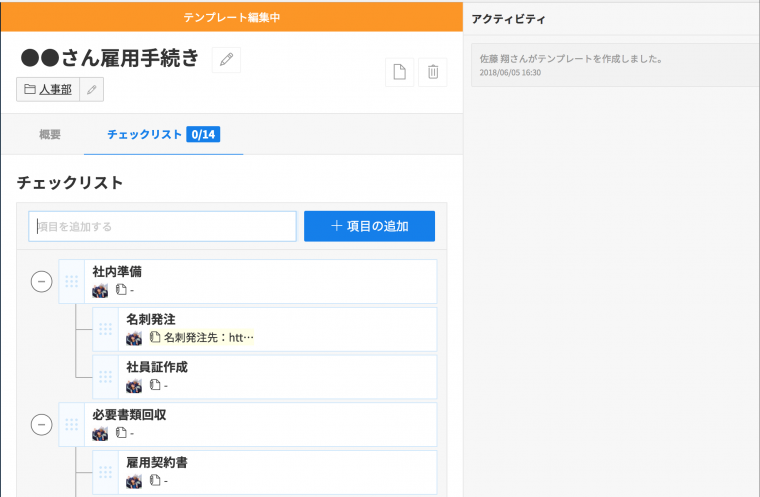Select the チェックリスト tab

[144, 134]
